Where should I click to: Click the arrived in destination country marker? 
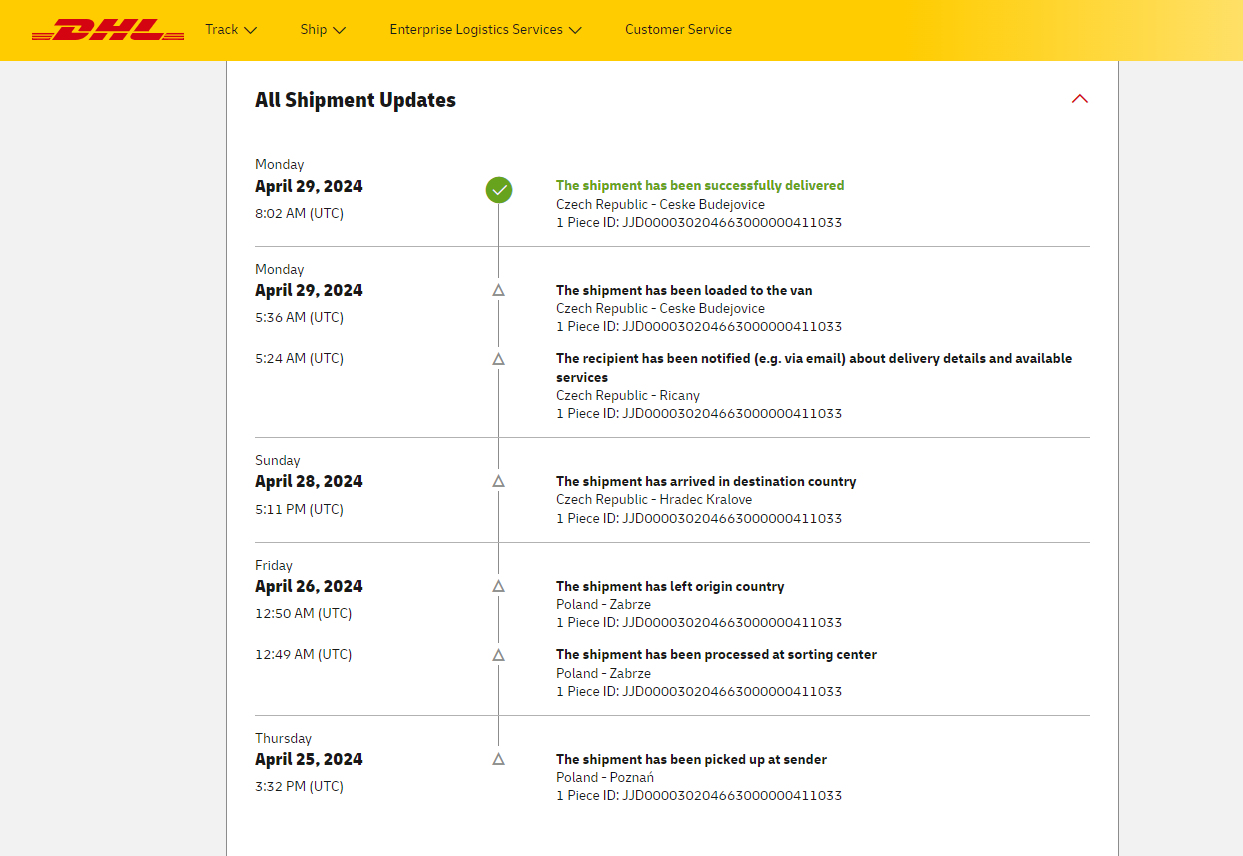(x=499, y=481)
